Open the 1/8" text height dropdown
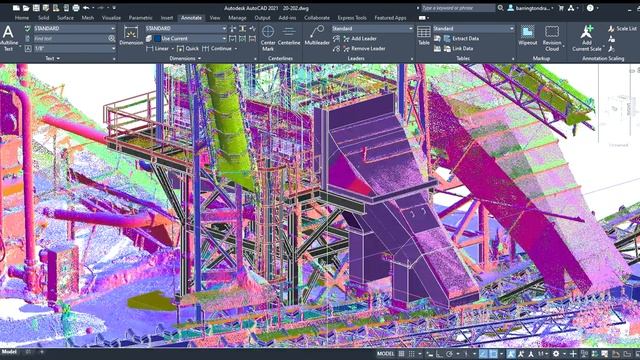Screen dimensions: 640x360 [x=74, y=49]
